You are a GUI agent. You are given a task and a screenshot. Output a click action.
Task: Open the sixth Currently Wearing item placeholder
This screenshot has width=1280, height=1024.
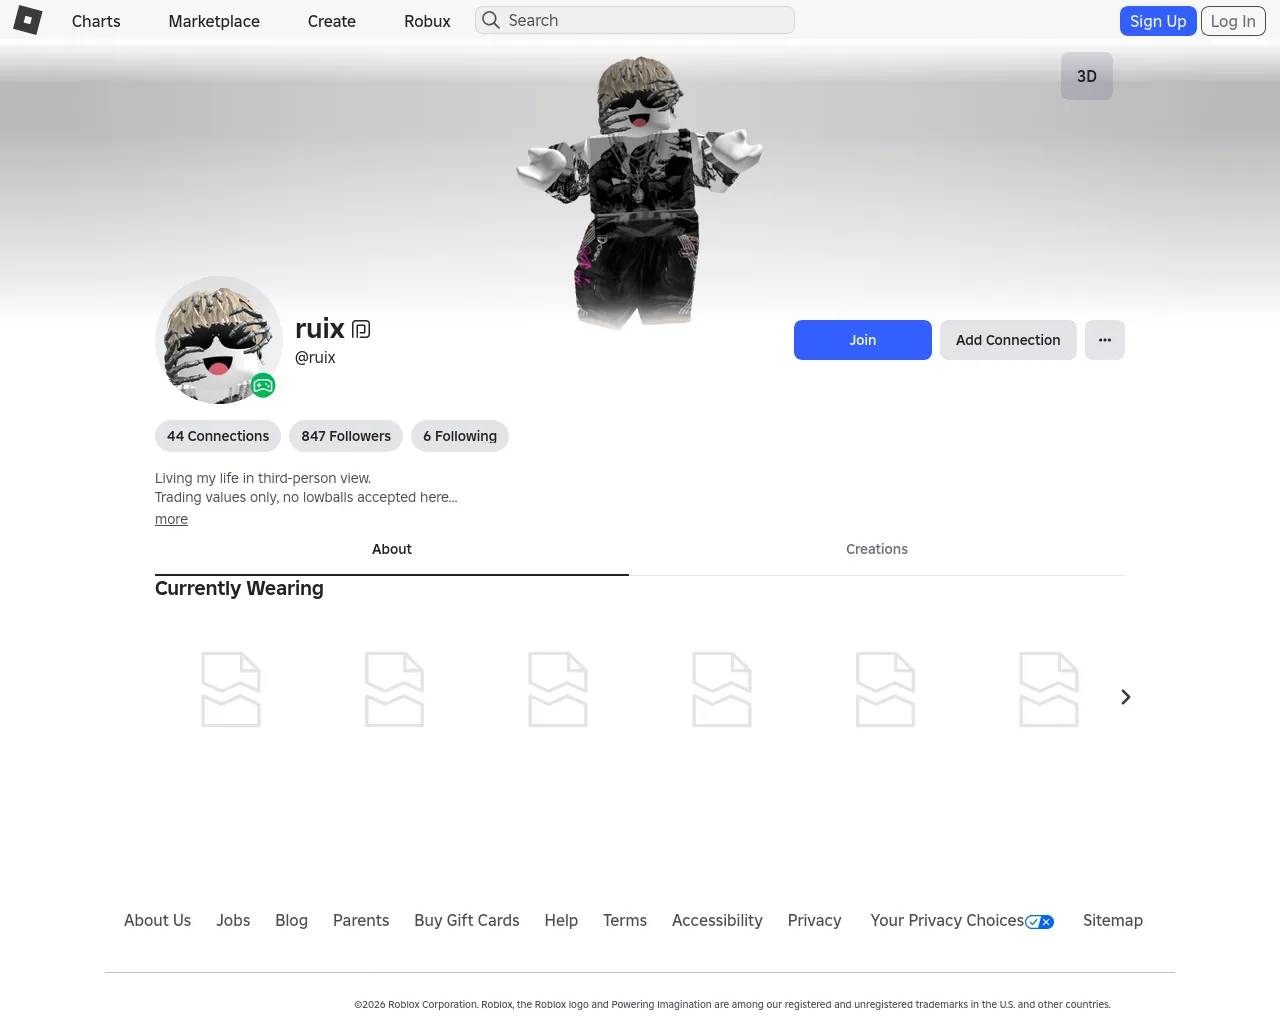[x=1049, y=690]
